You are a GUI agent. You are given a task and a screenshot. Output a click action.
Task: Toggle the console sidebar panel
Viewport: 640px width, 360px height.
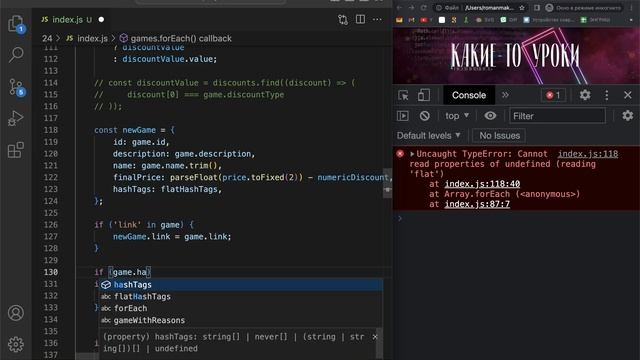click(403, 116)
